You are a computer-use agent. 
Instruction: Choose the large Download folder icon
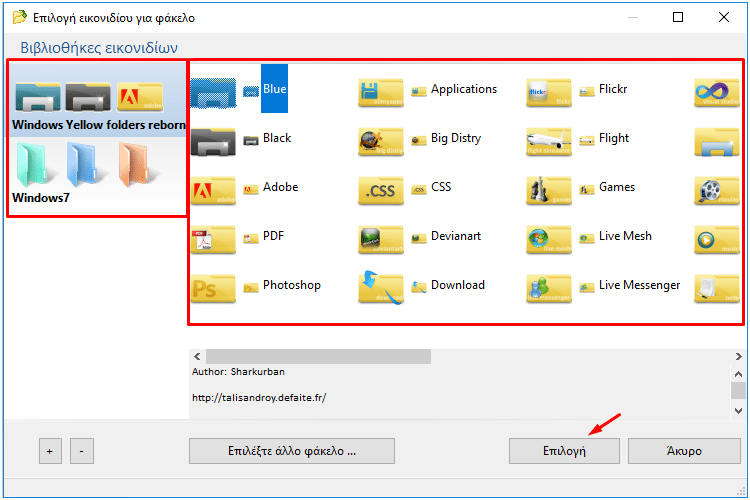381,288
